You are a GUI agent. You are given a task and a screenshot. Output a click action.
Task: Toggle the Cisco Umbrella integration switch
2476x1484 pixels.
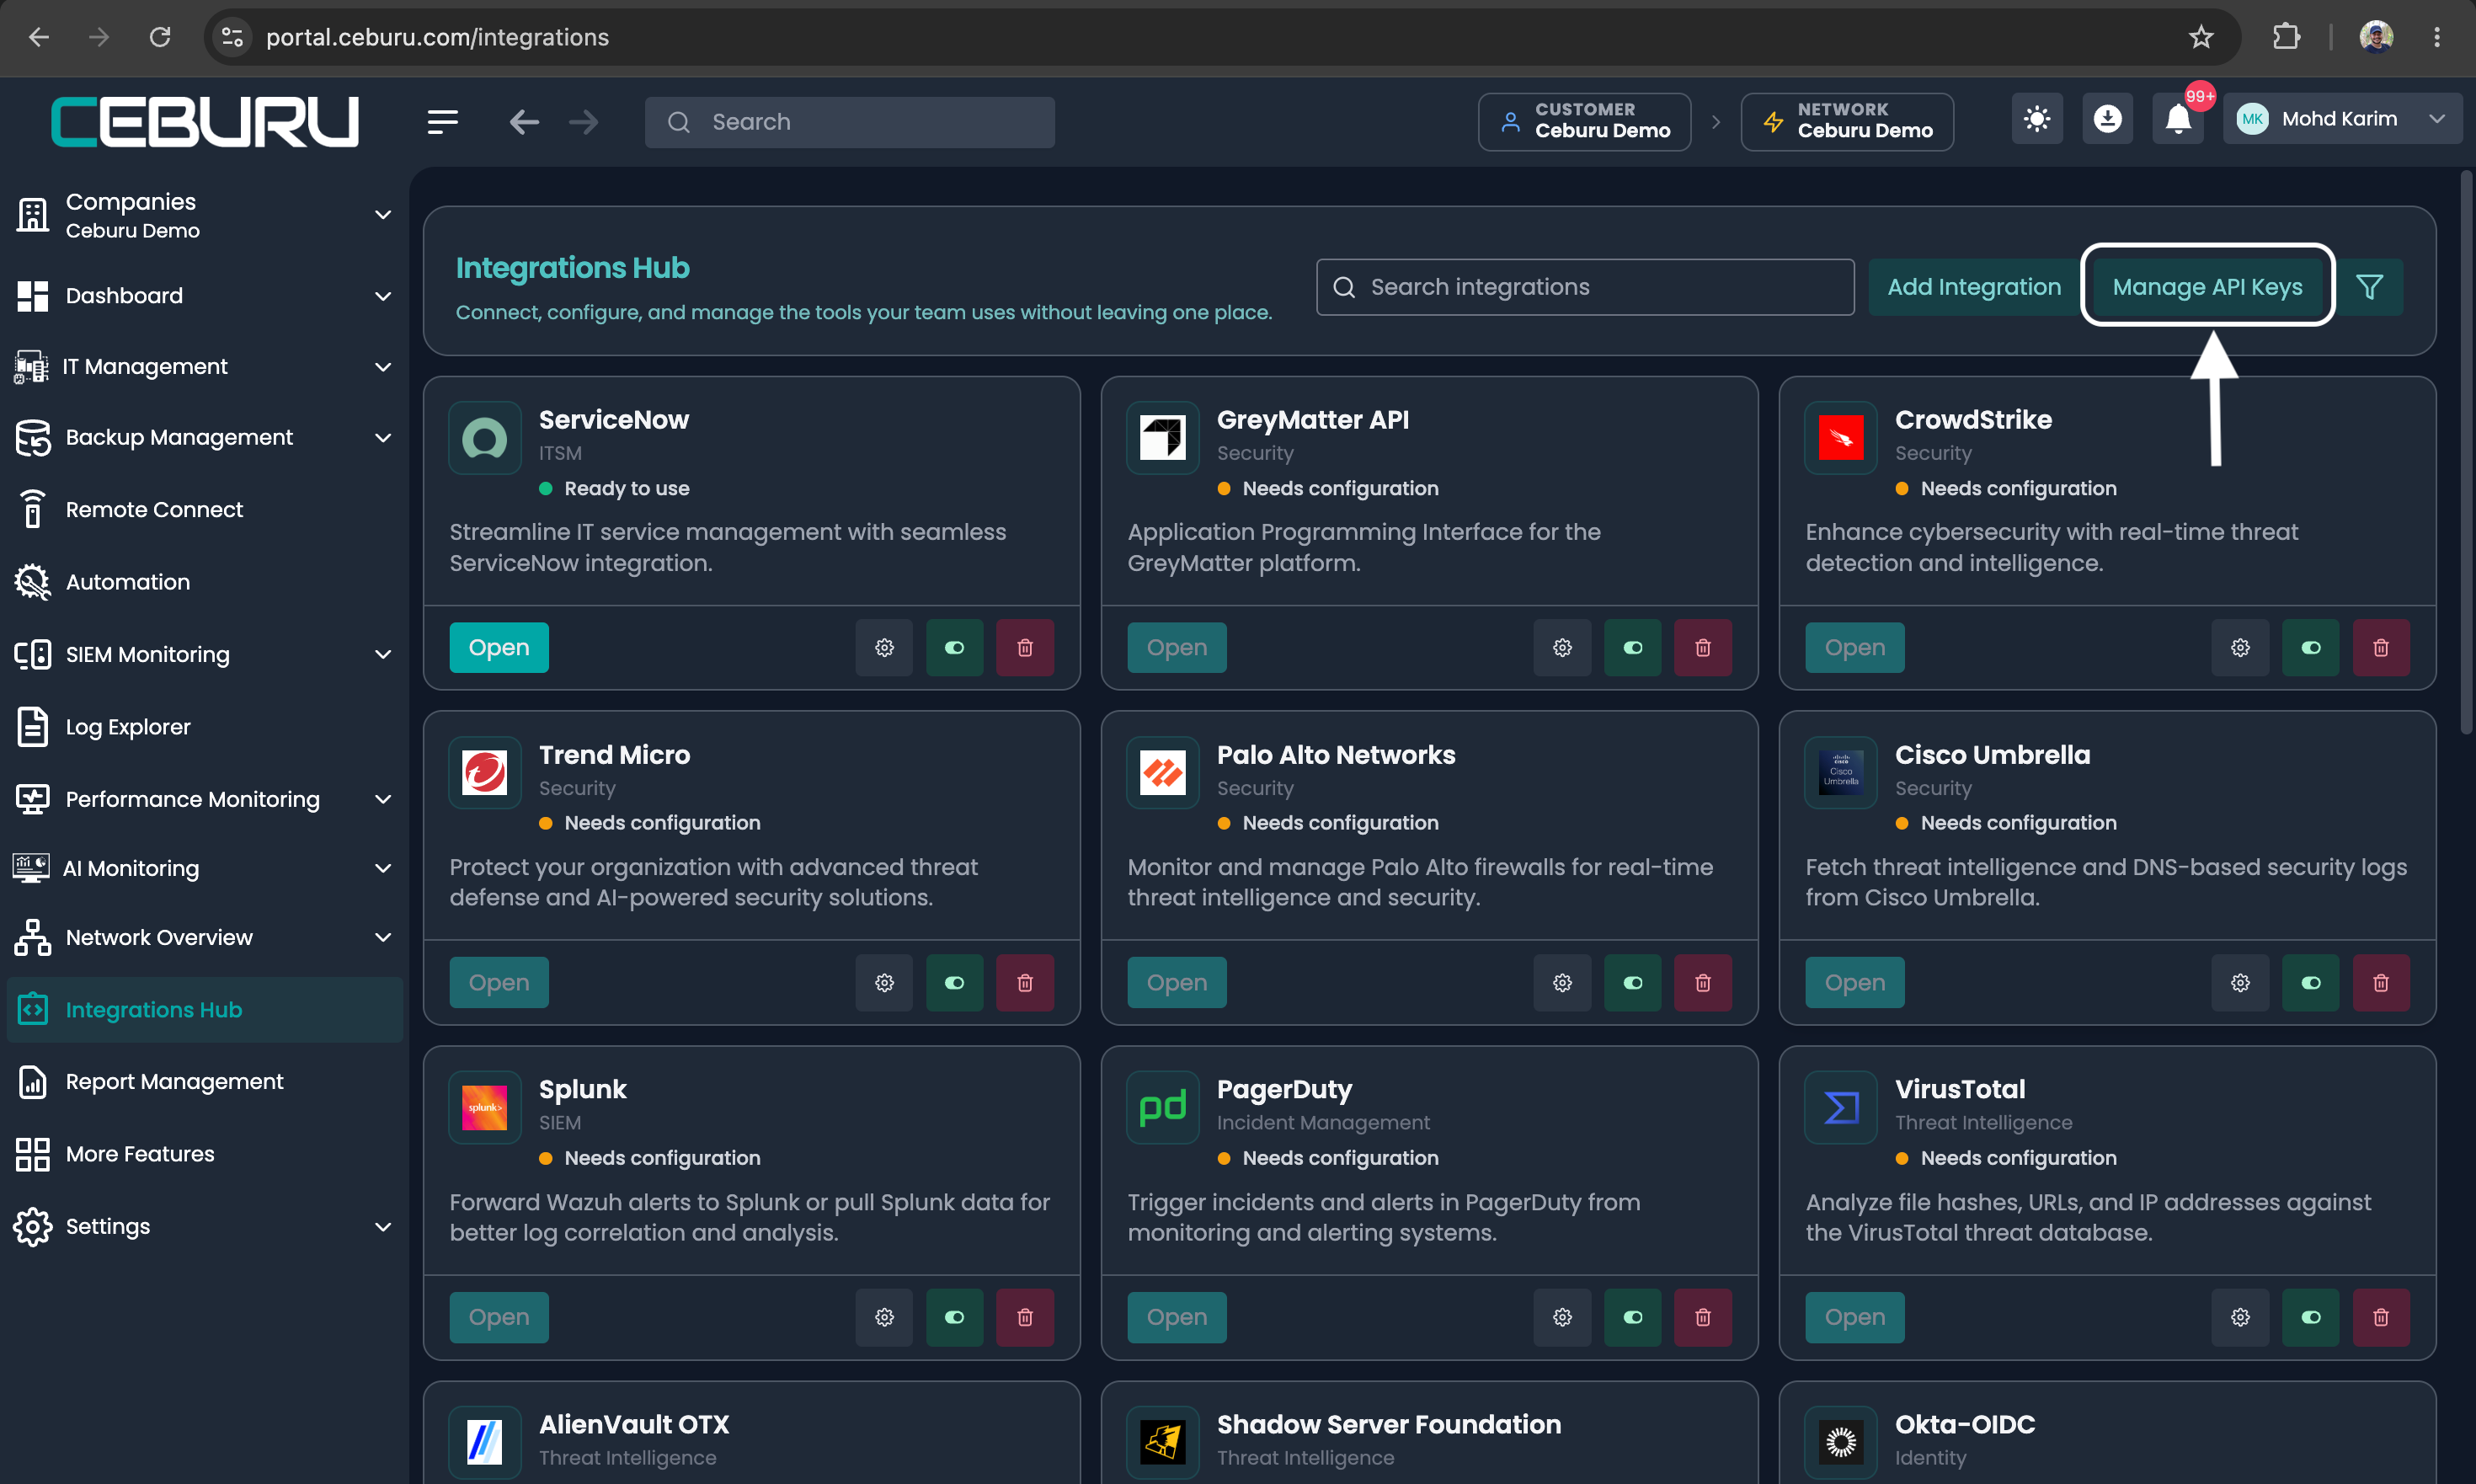tap(2311, 983)
